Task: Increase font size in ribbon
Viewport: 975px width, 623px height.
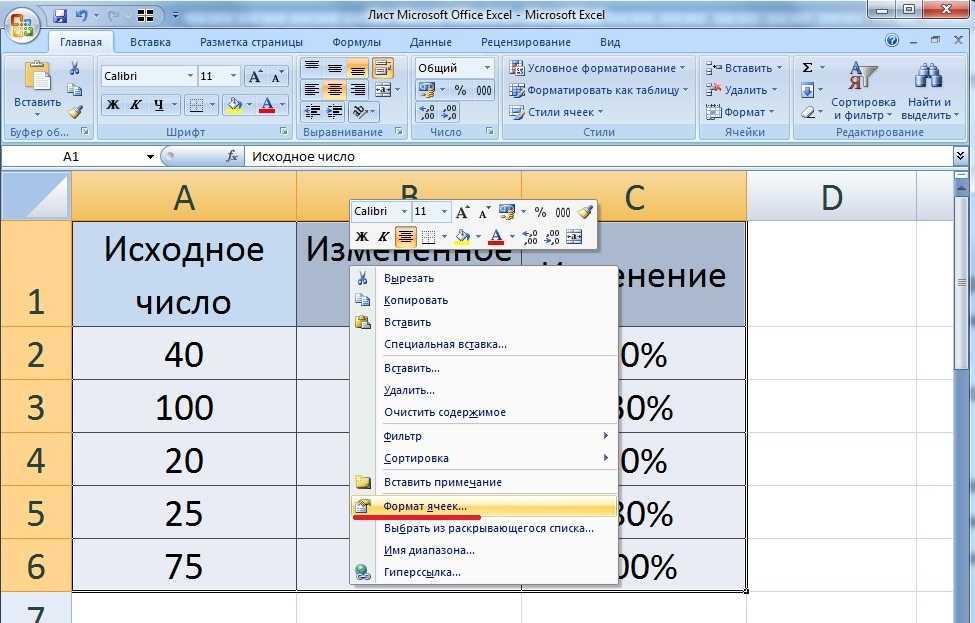Action: point(255,76)
